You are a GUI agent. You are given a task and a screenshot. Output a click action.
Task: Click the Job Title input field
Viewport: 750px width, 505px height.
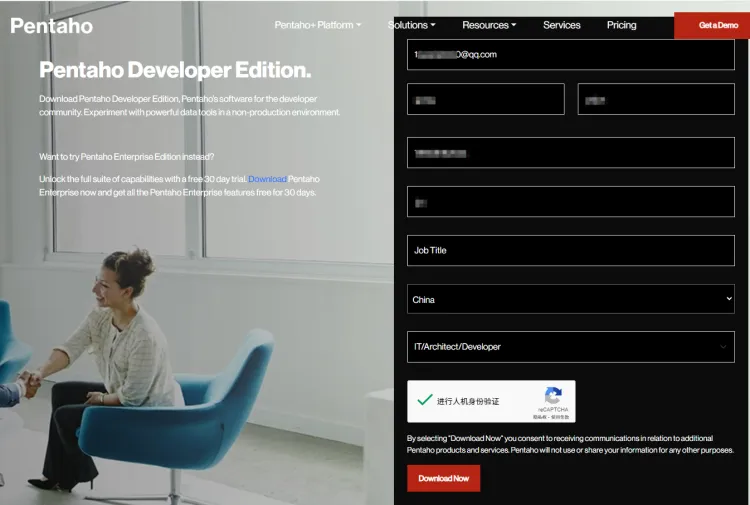tap(571, 250)
